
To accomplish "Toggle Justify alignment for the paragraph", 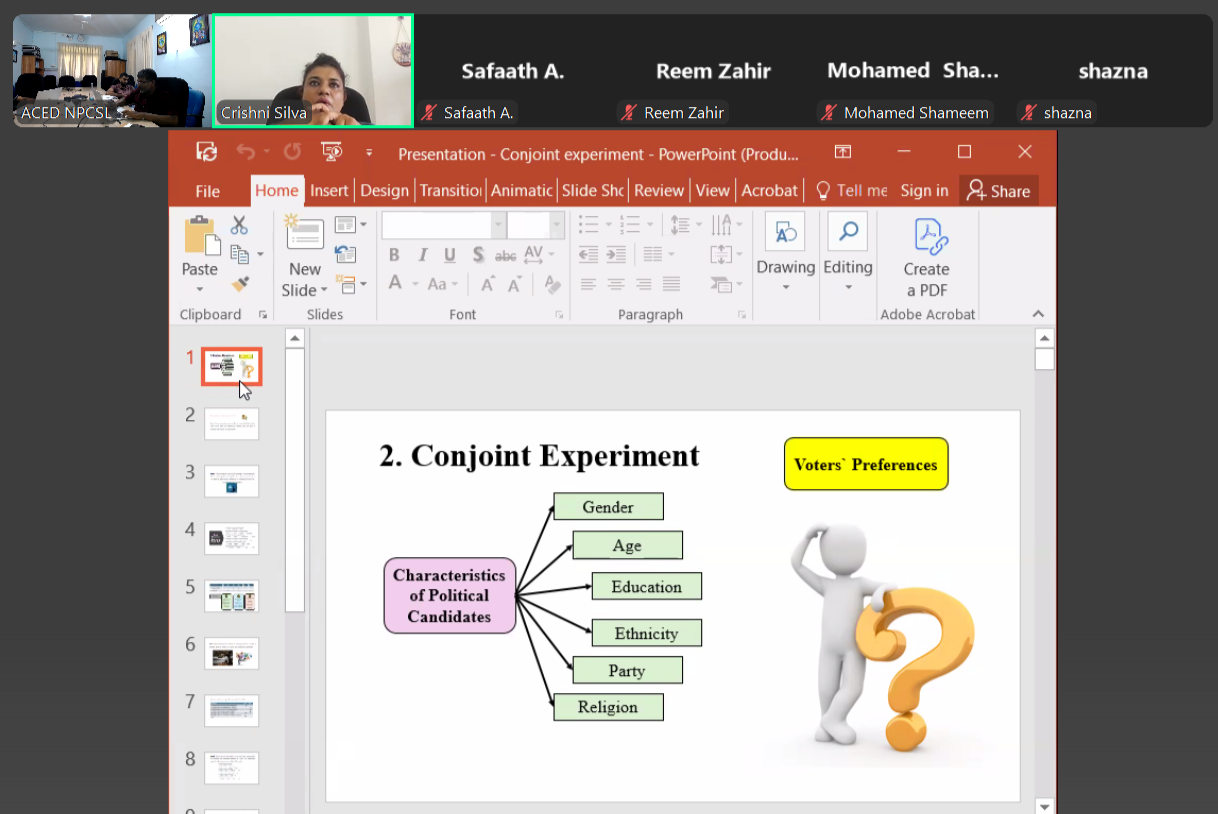I will coord(671,284).
